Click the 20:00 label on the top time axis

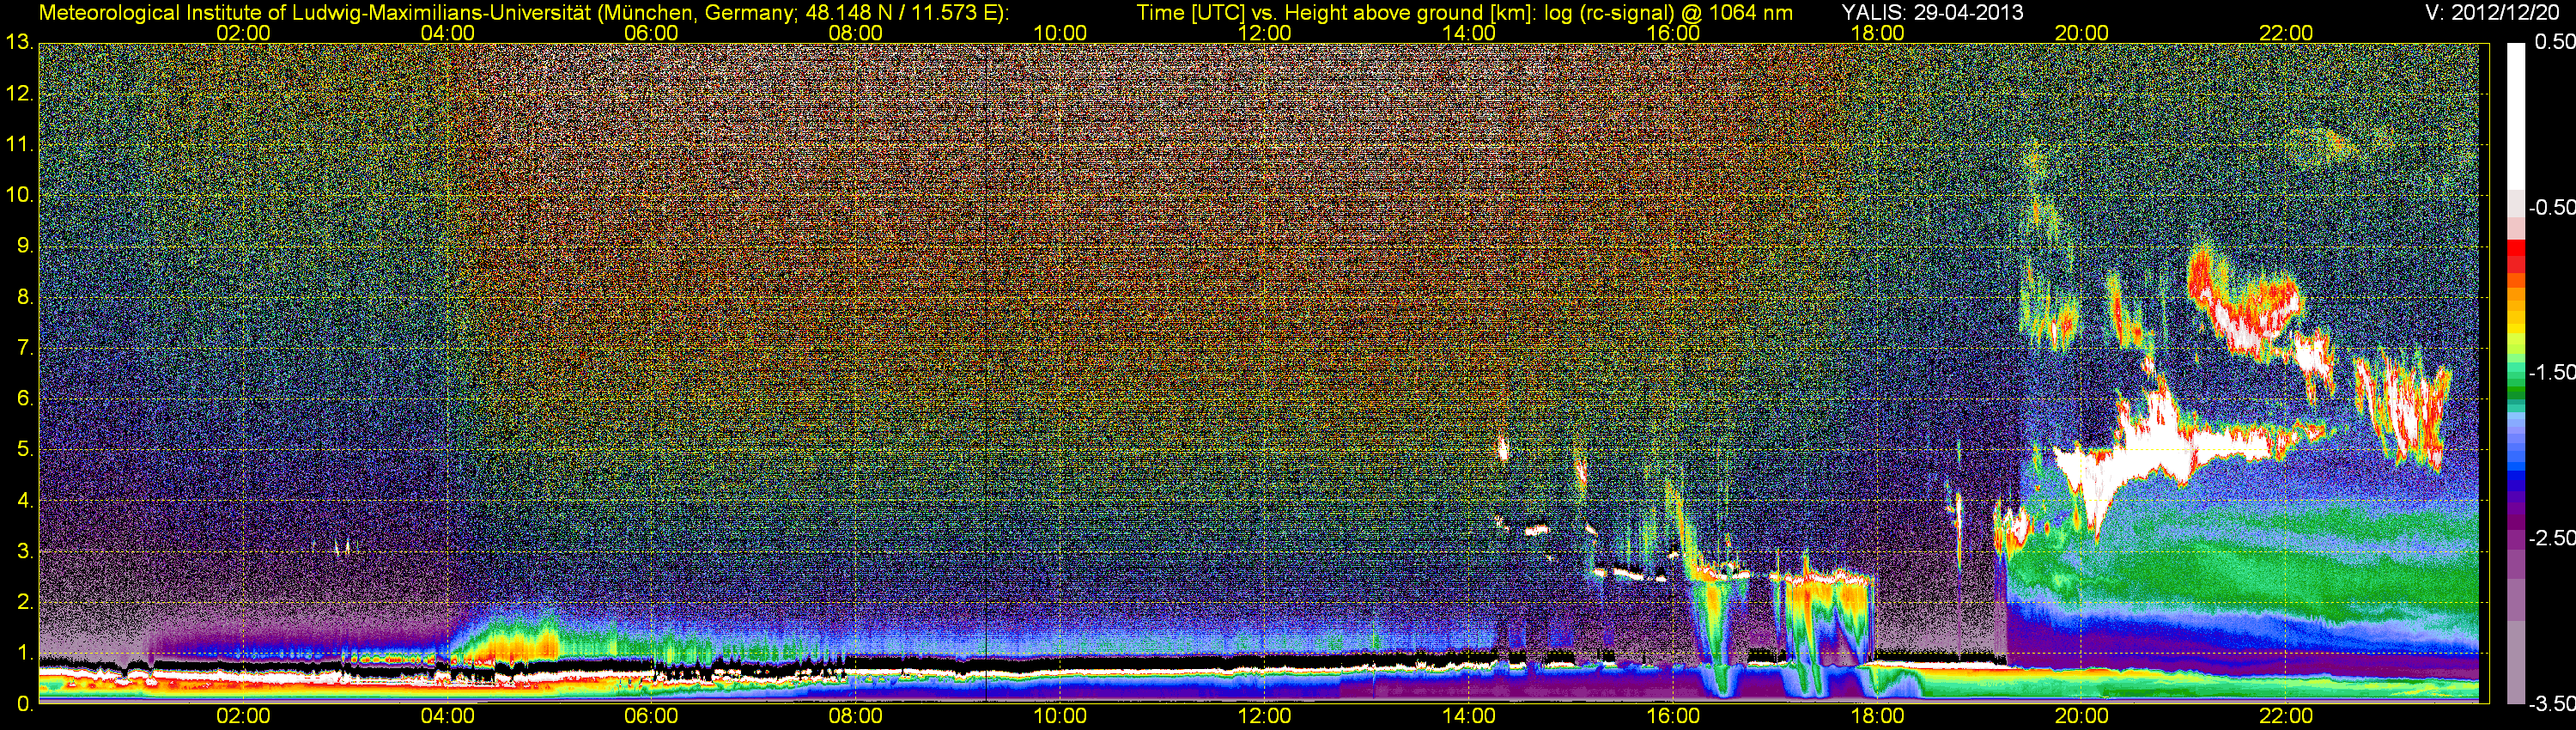[2082, 33]
